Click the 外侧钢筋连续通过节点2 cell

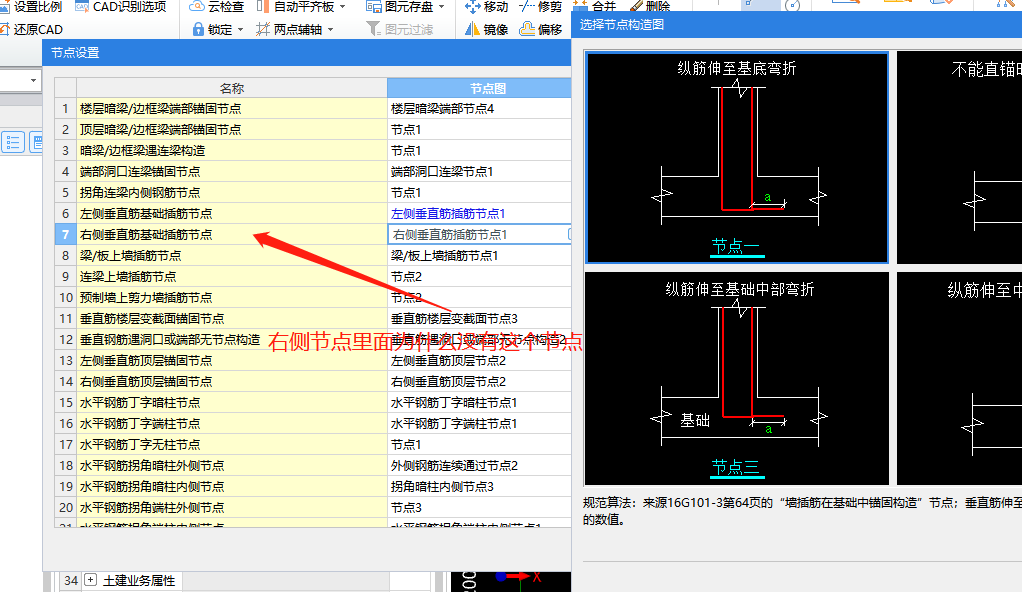pos(479,466)
